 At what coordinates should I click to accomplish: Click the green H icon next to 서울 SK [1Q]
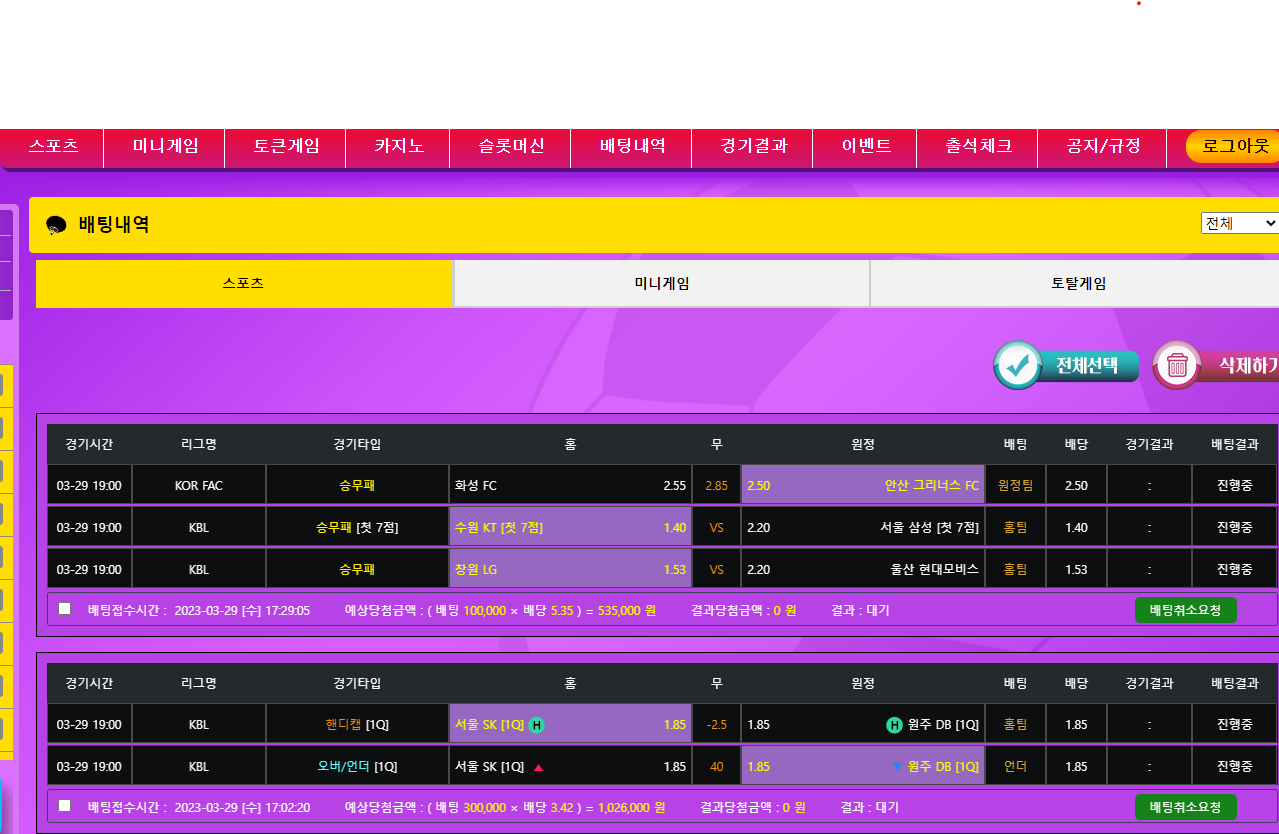(536, 725)
